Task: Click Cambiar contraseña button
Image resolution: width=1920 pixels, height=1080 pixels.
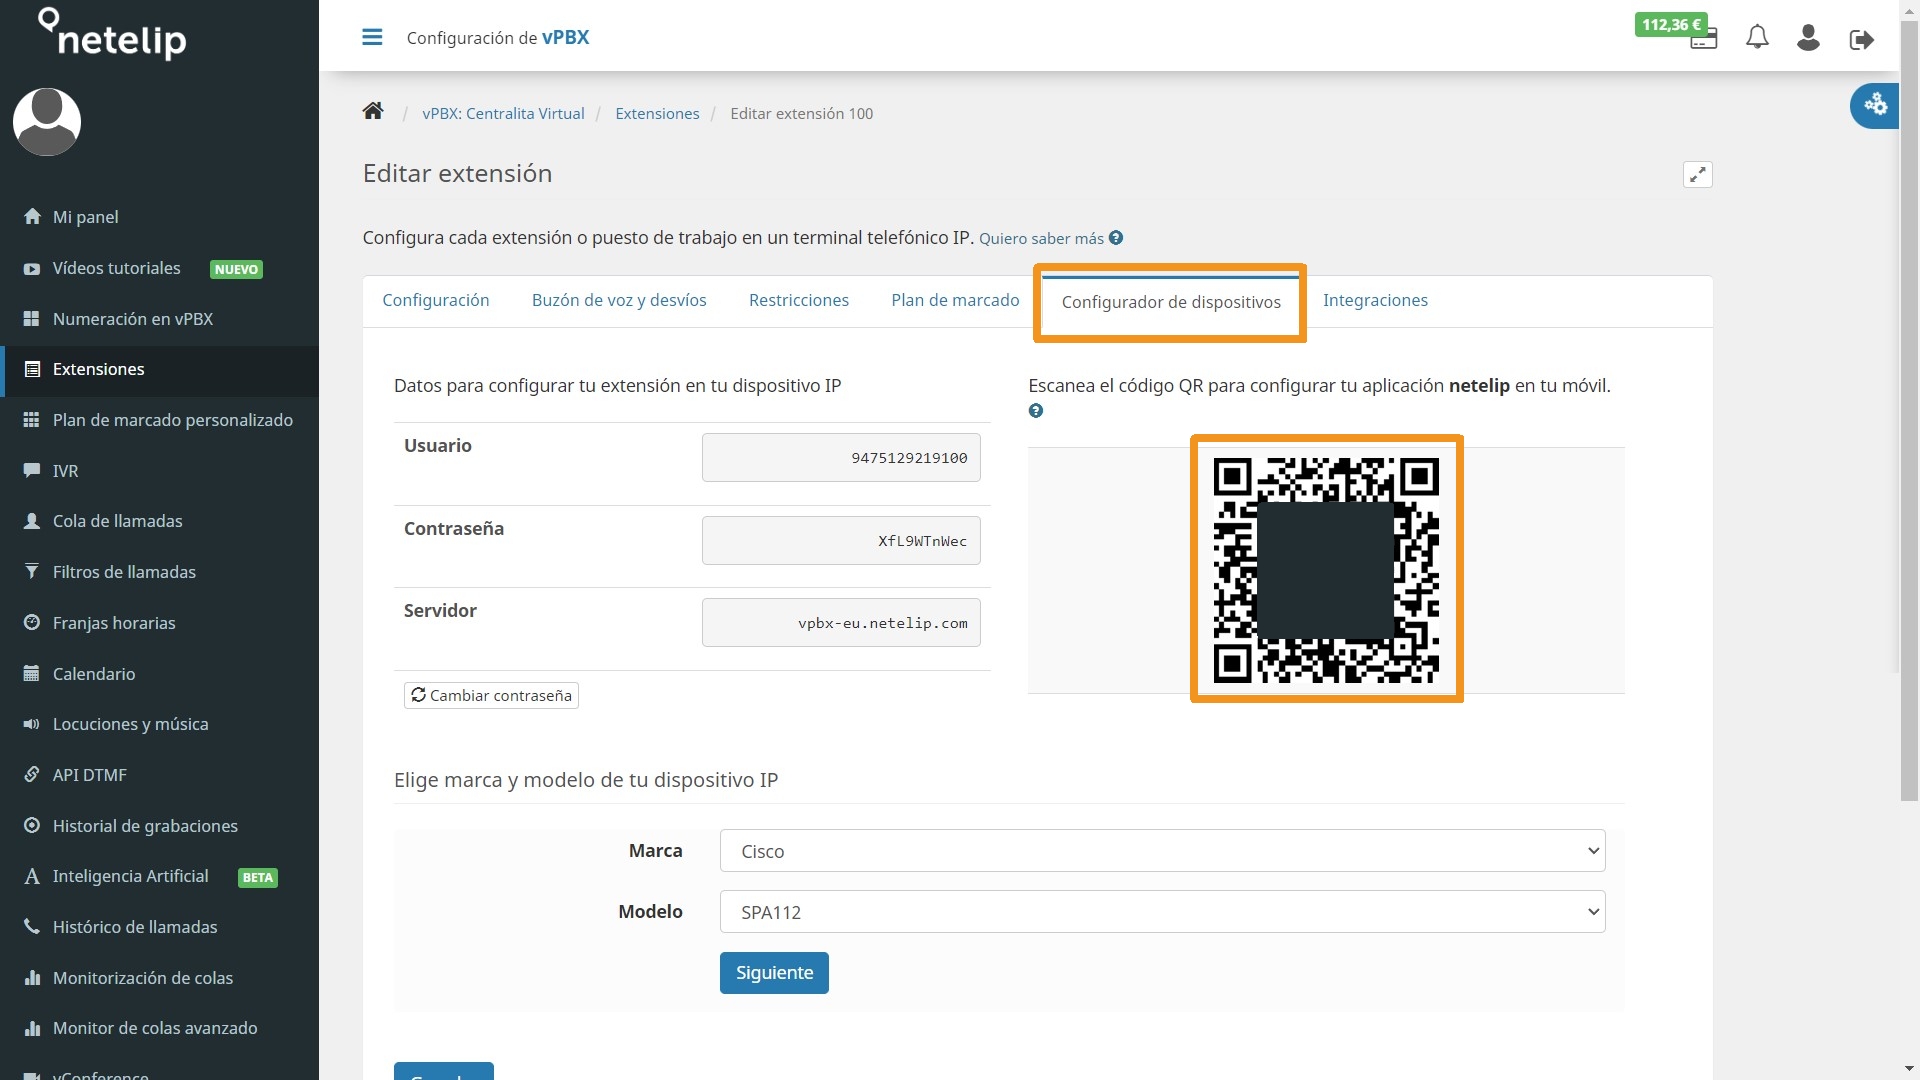Action: click(x=491, y=695)
